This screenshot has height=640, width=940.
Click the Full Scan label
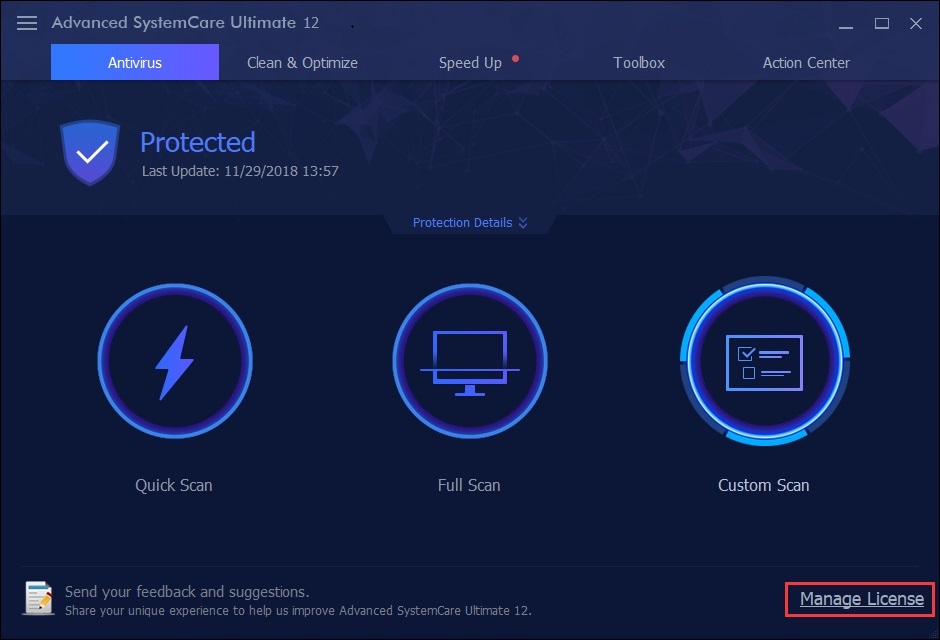coord(469,485)
